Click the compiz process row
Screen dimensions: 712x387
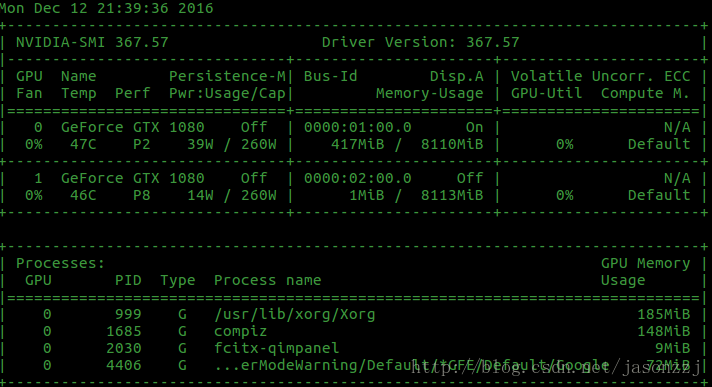pyautogui.click(x=353, y=332)
